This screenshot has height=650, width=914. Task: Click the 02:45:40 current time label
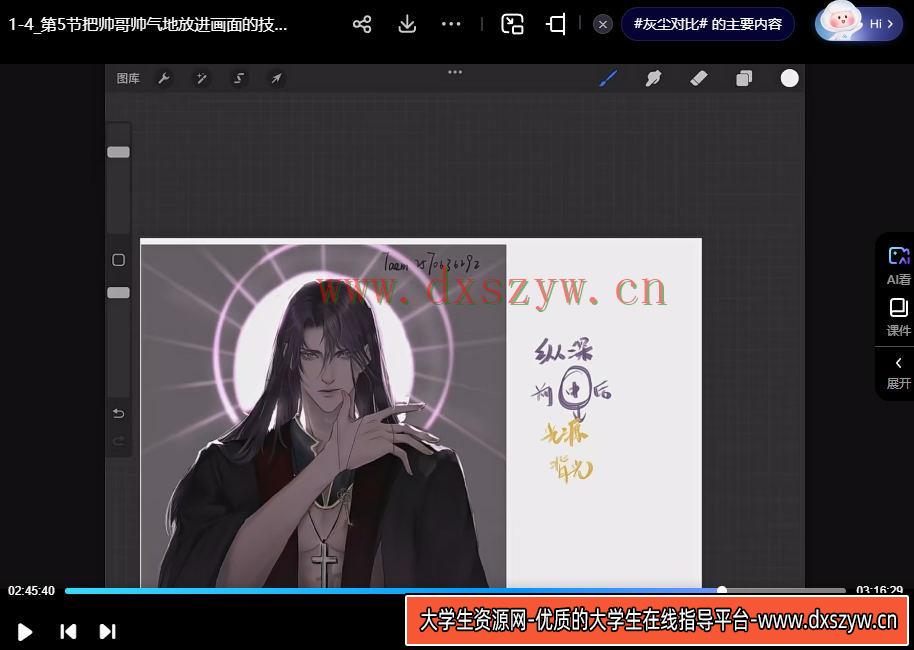[31, 591]
